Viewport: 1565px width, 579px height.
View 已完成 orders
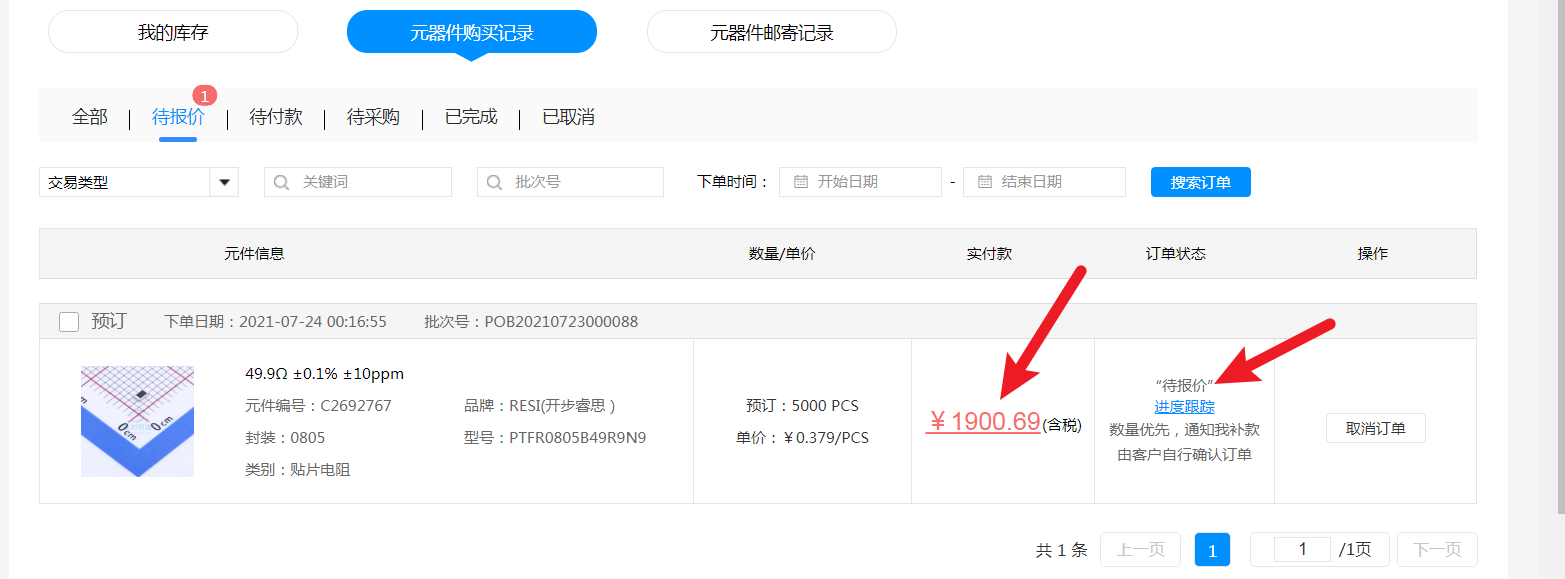[x=471, y=117]
